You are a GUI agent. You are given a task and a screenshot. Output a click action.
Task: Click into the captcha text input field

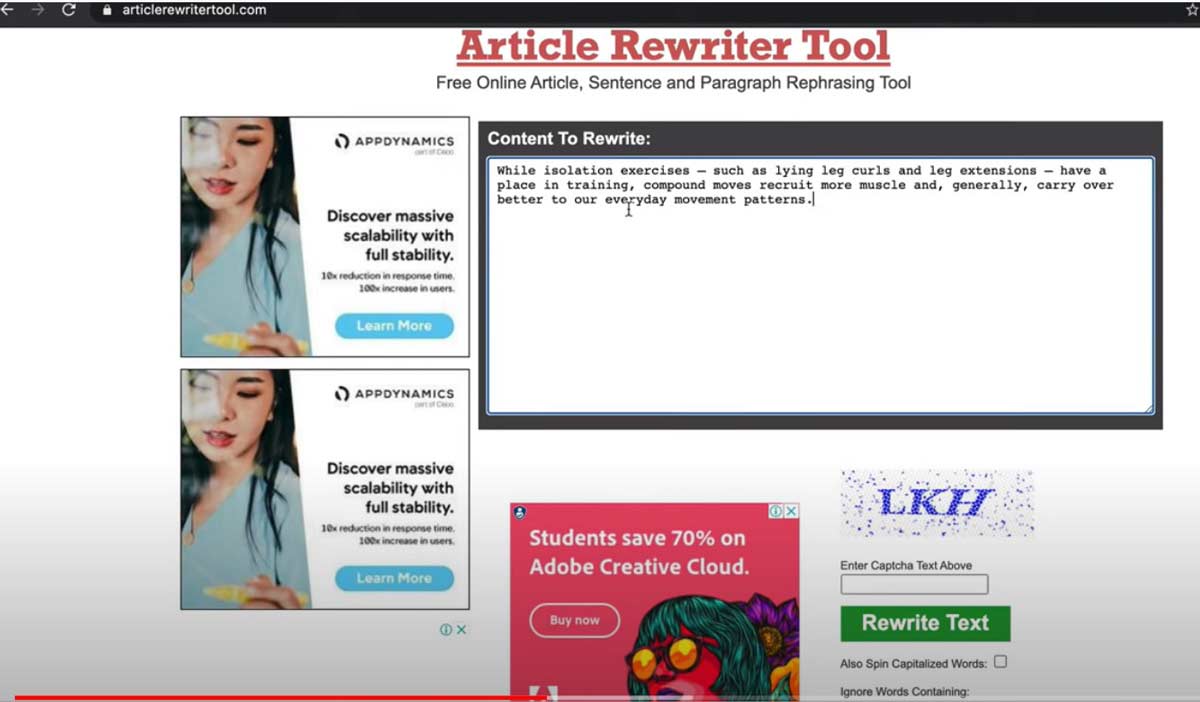[914, 584]
